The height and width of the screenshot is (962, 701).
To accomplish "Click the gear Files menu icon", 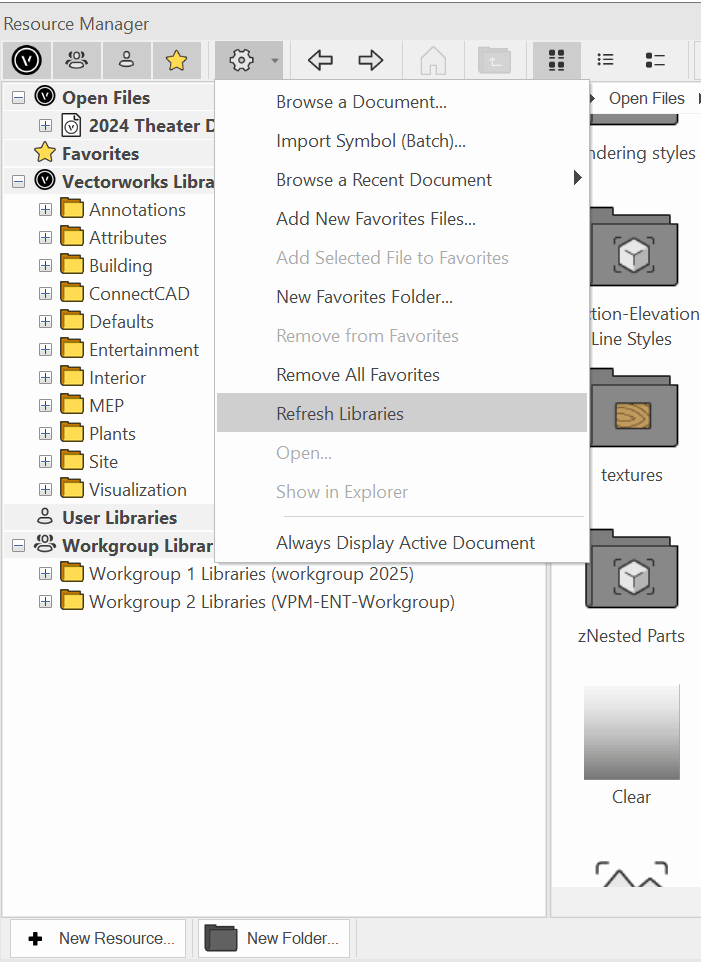I will (241, 60).
